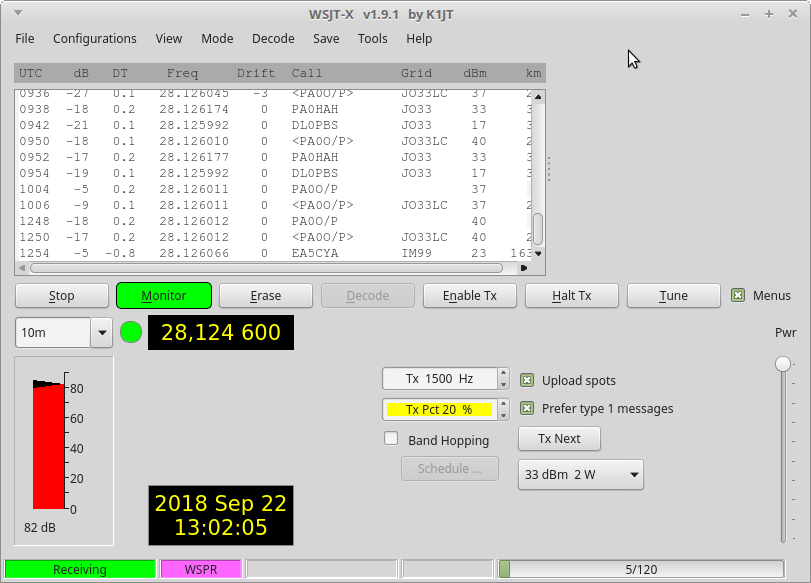Toggle the Menus checkbox

[x=738, y=295]
